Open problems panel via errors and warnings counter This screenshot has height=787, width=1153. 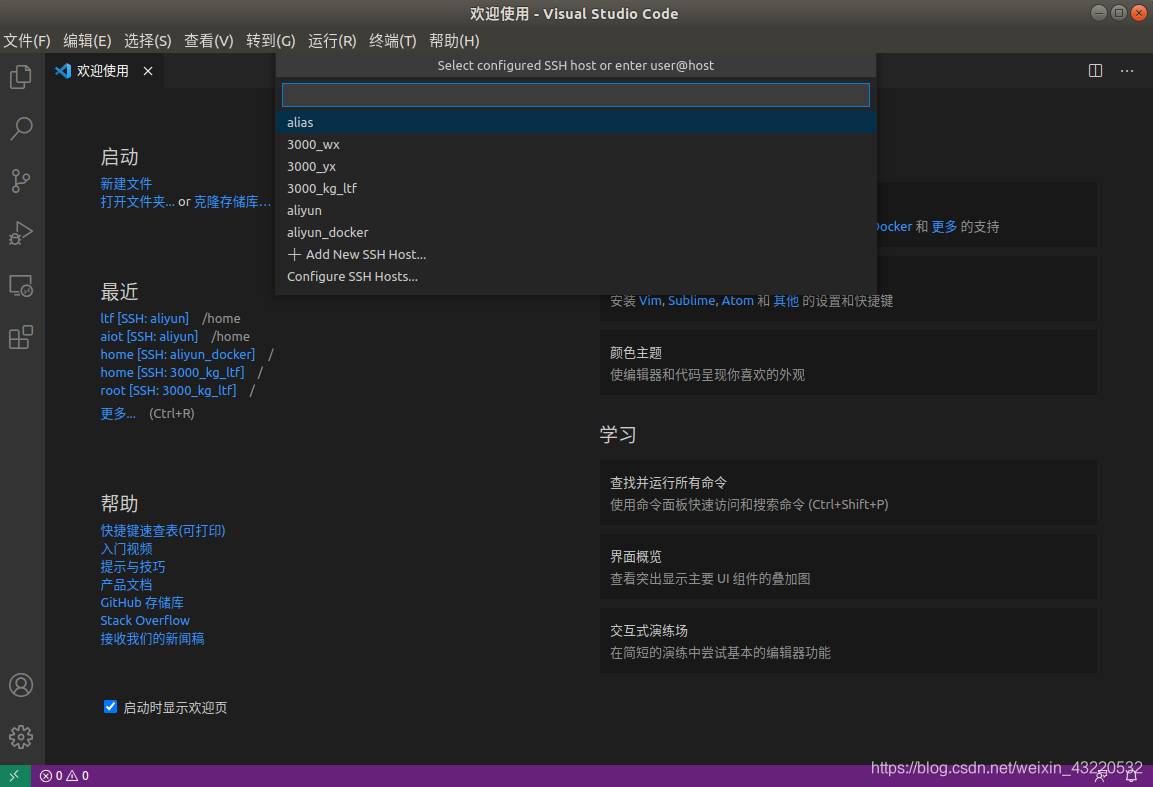coord(64,775)
